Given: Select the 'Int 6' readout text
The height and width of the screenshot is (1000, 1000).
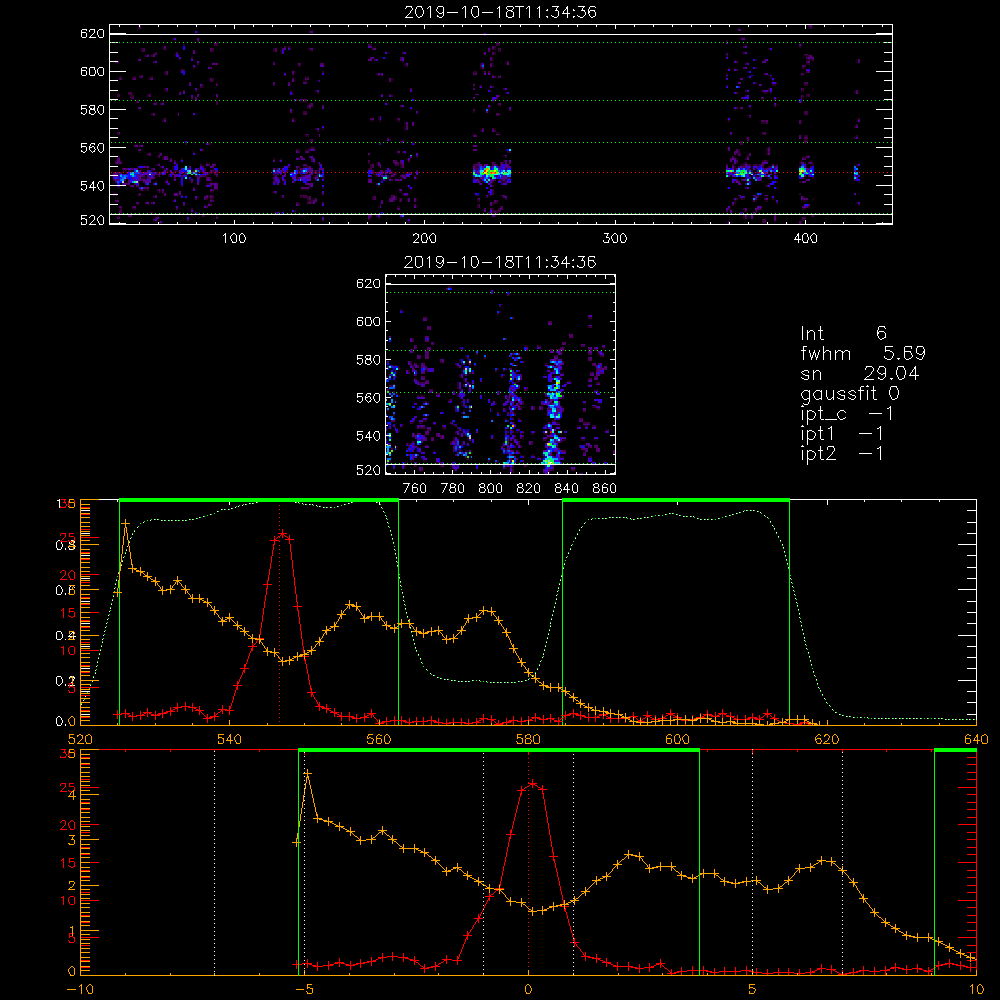Looking at the screenshot, I should (843, 334).
